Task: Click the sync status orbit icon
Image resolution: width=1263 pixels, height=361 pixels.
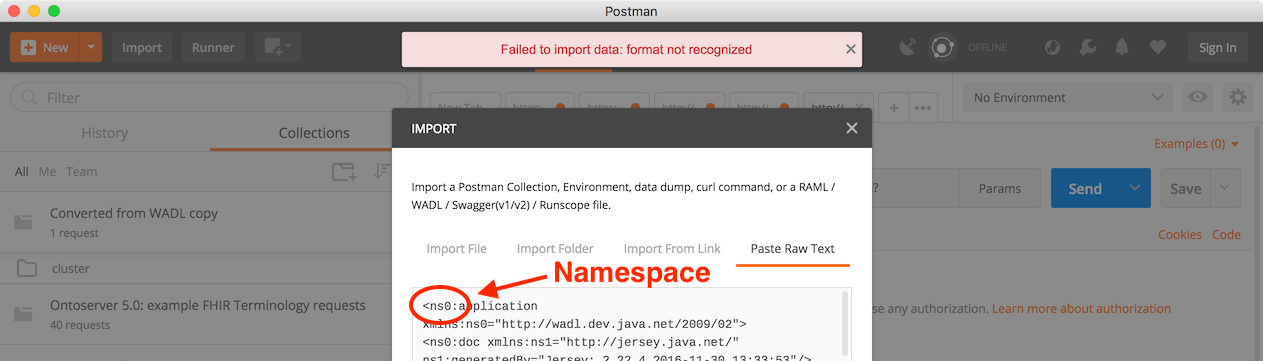Action: pos(941,47)
